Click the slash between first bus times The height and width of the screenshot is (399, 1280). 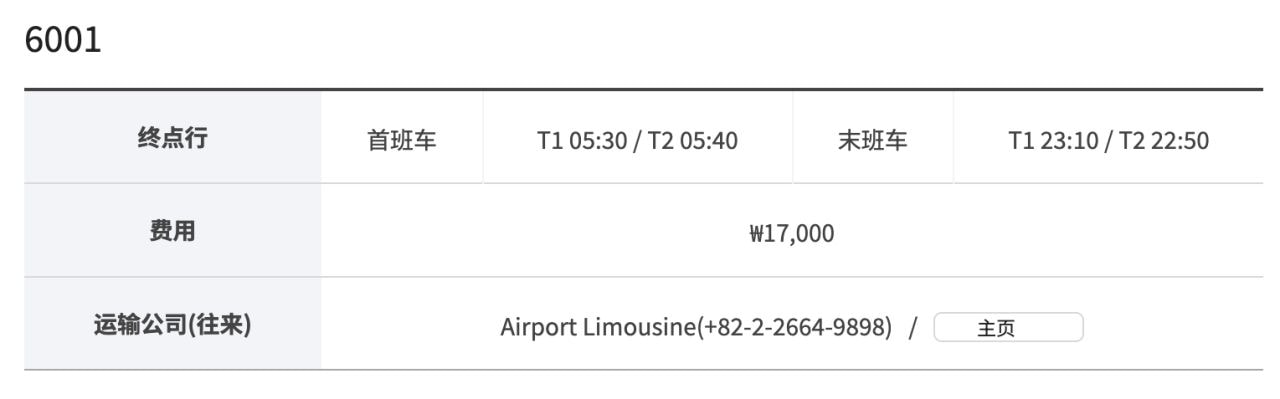coord(638,141)
